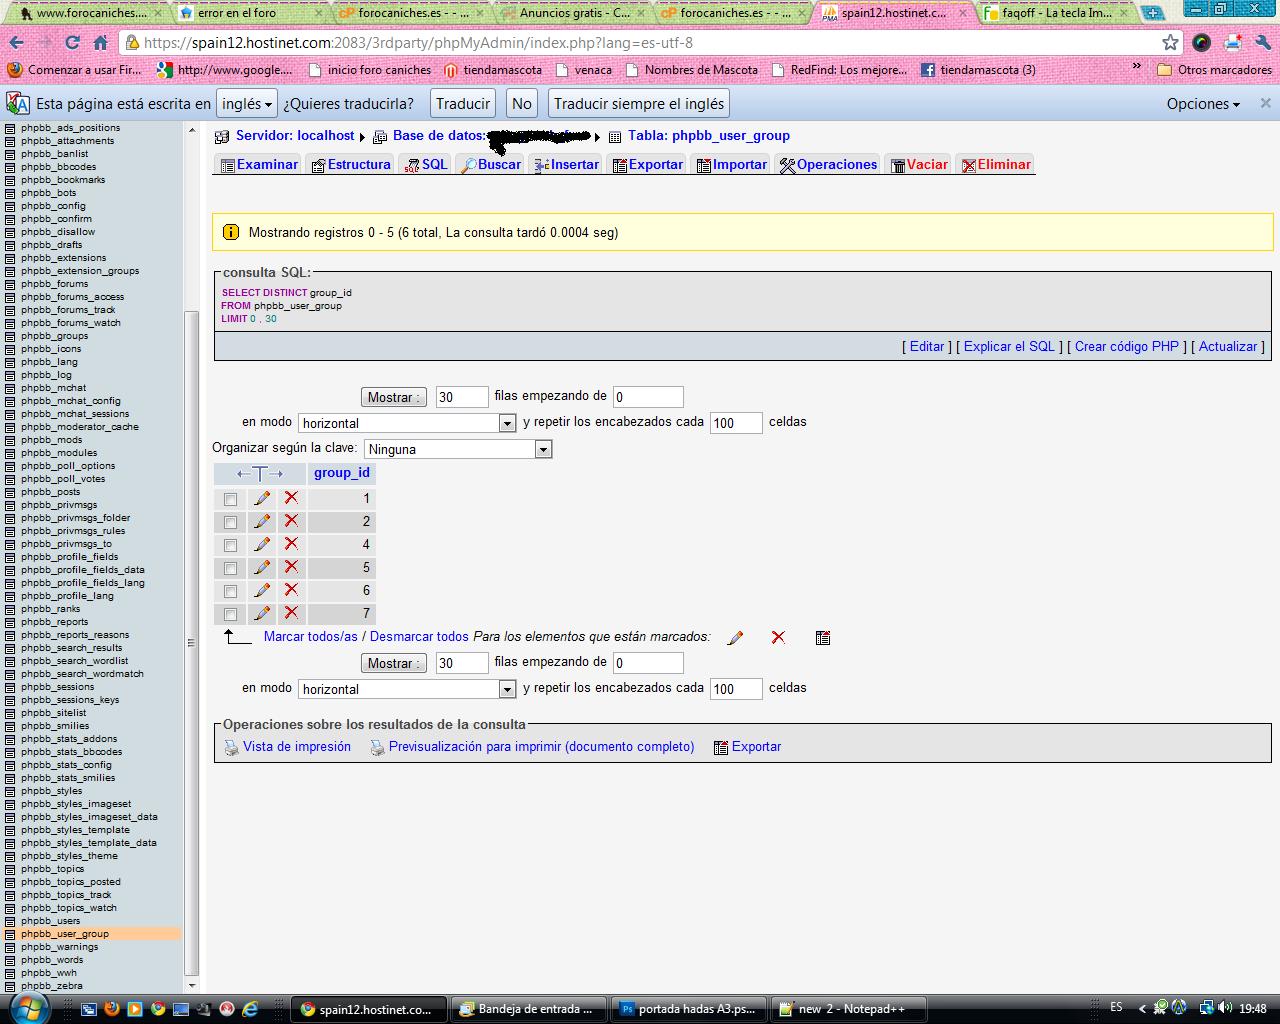1280x1024 pixels.
Task: Click the bookmark star in address bar
Action: pos(1170,42)
